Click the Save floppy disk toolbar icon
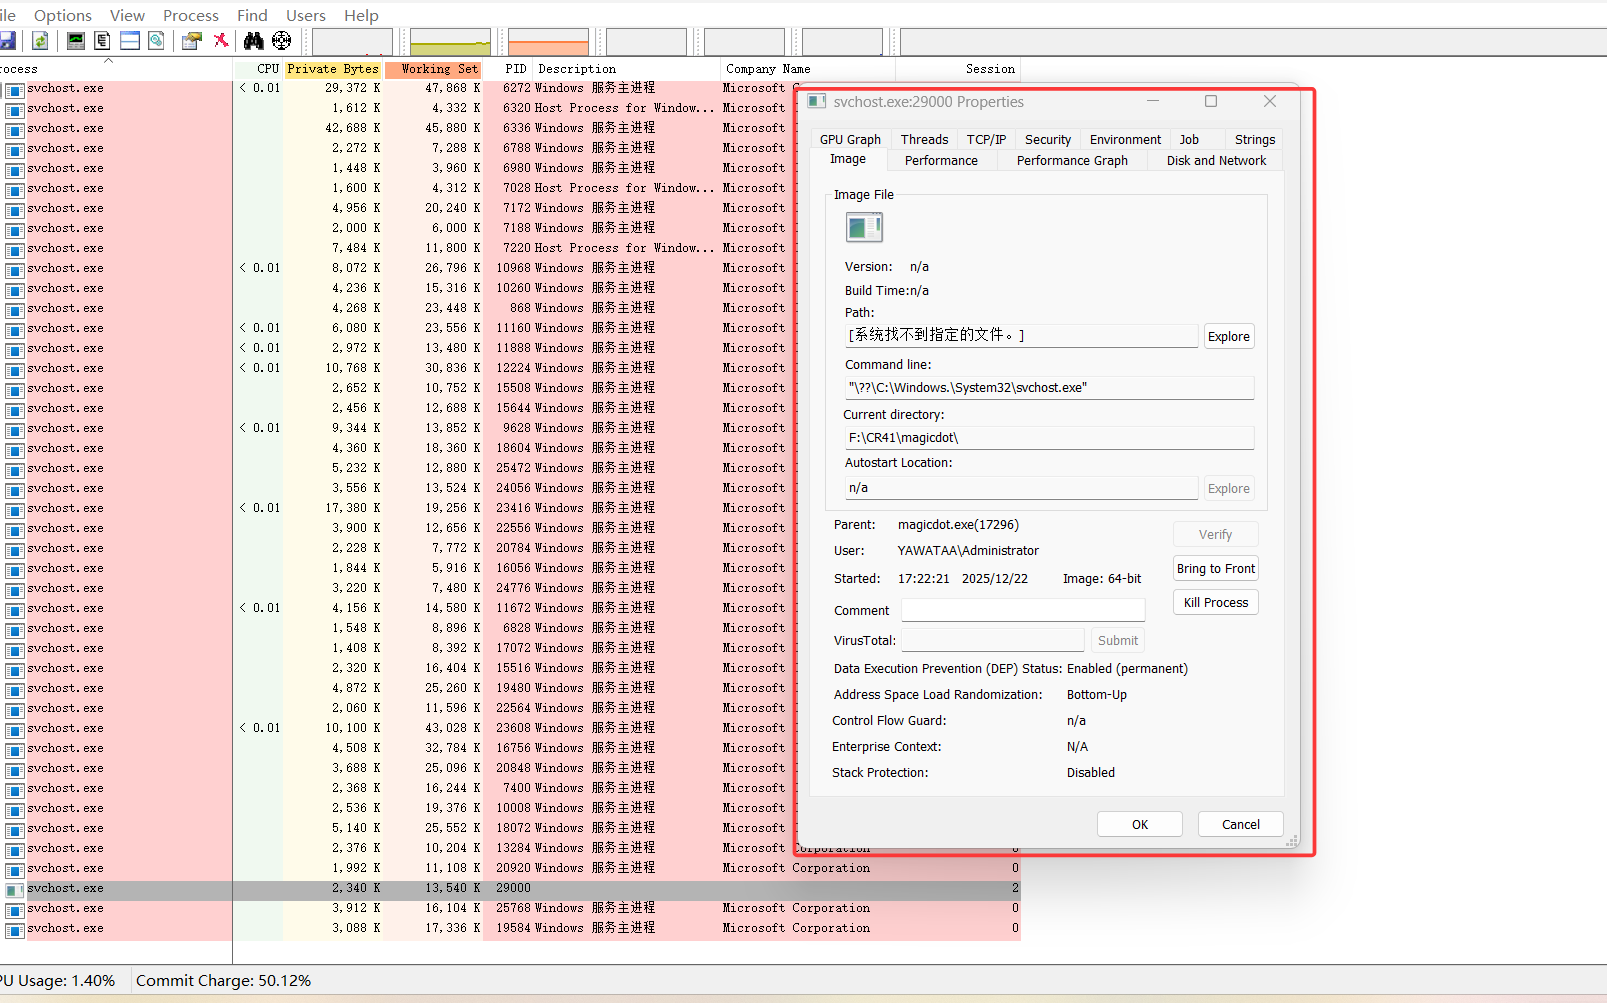Screen dimensions: 1607x1003 tap(7, 40)
